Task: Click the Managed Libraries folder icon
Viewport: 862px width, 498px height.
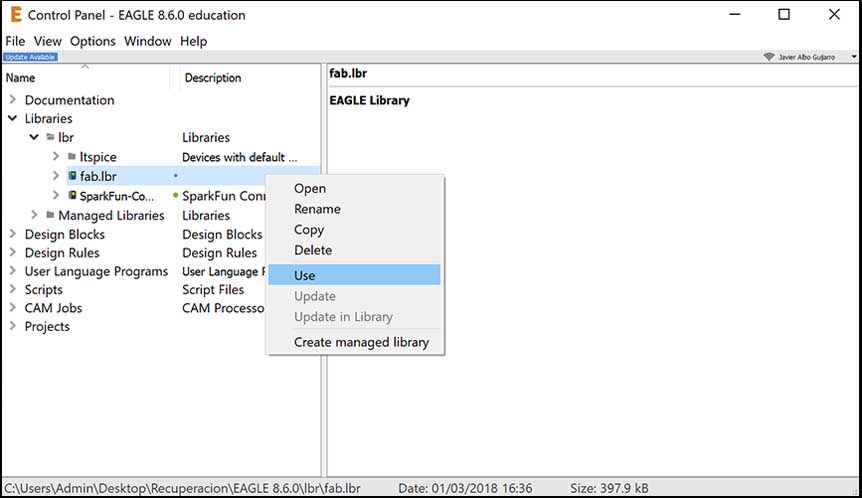Action: (50, 215)
